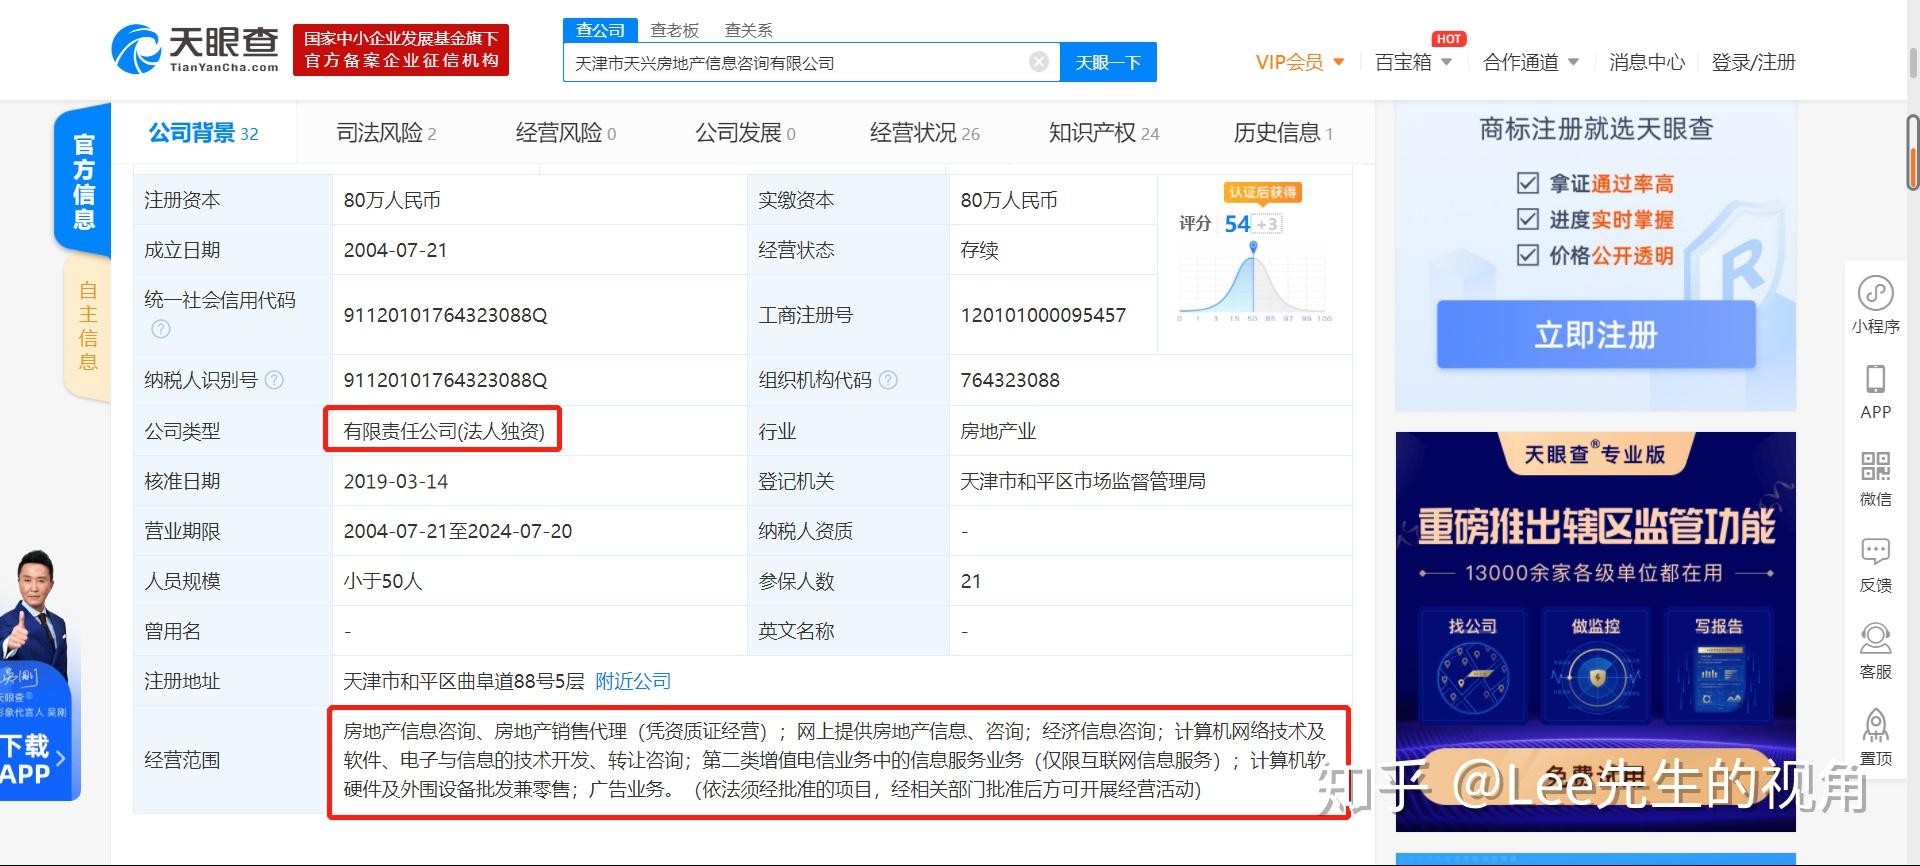The width and height of the screenshot is (1920, 866).
Task: Open the 公司发展 tab
Action: (745, 133)
